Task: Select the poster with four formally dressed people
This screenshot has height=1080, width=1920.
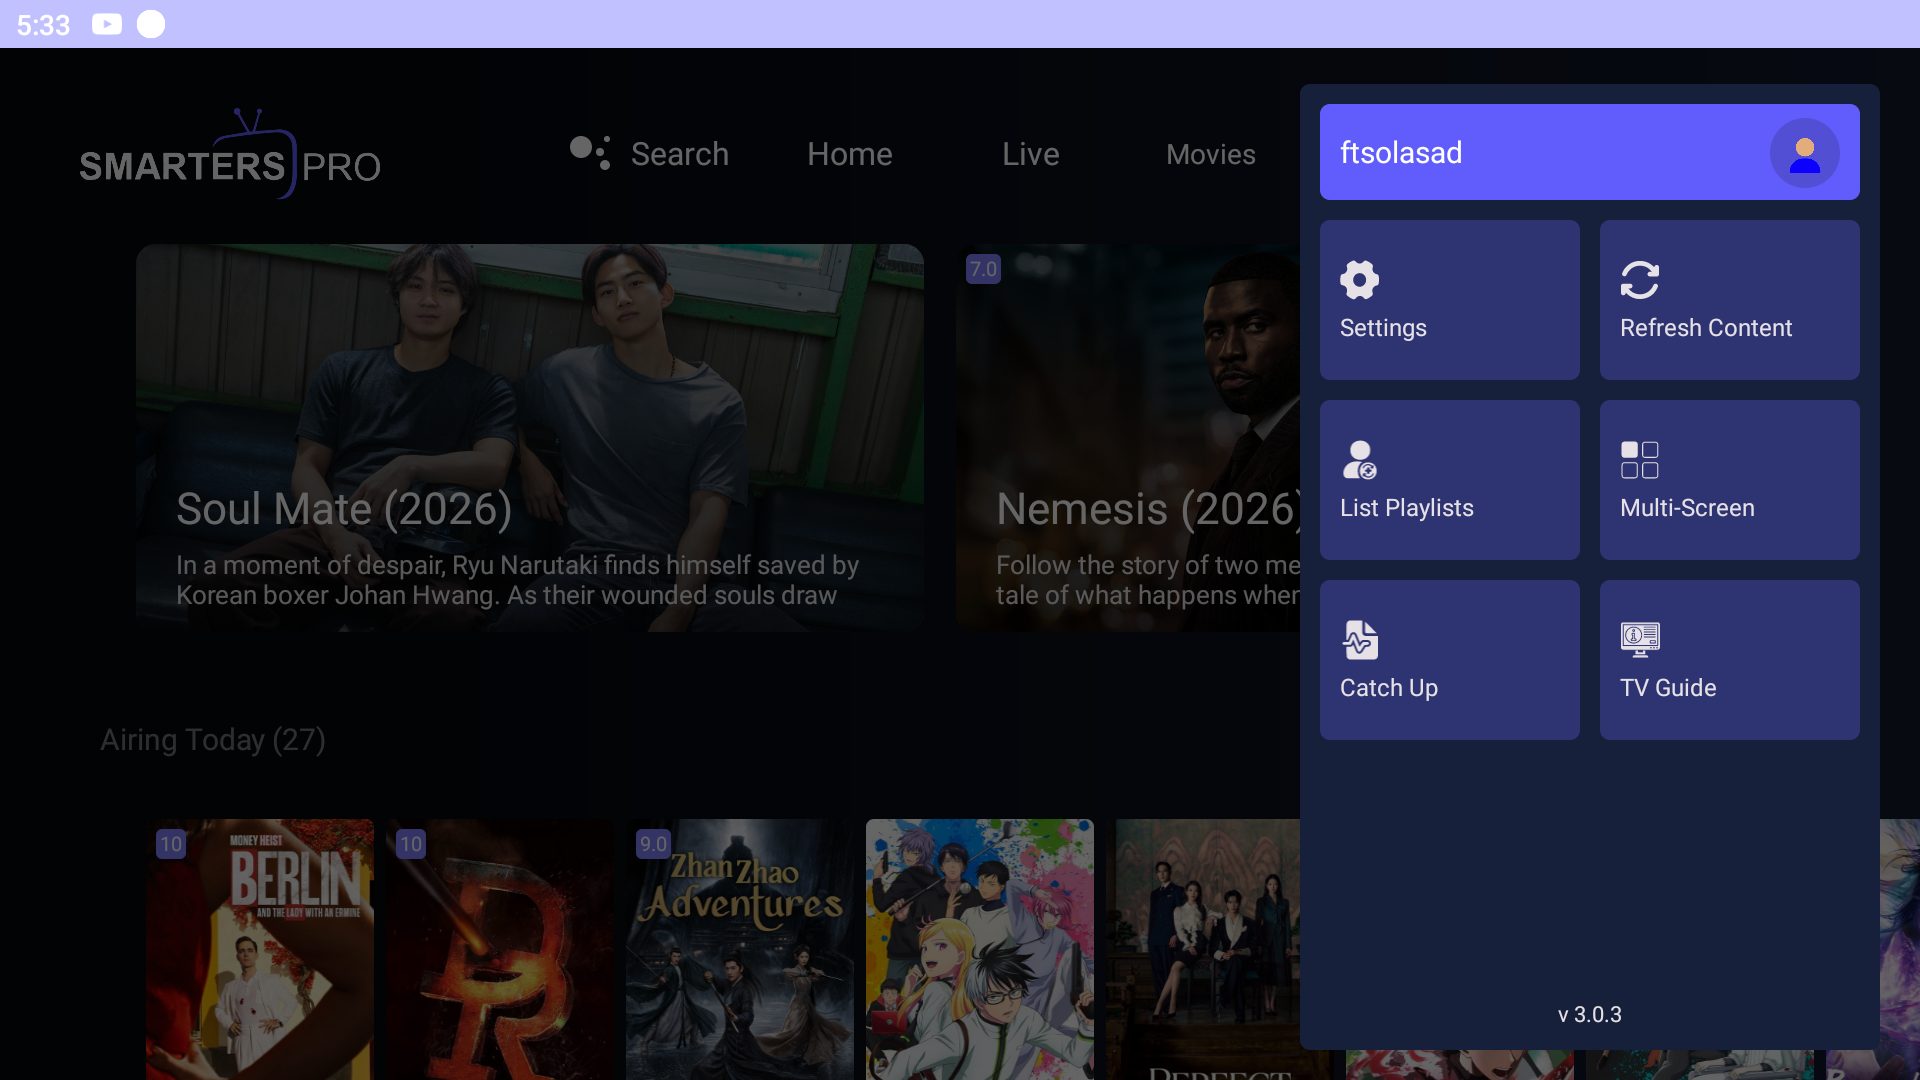Action: pos(1203,950)
